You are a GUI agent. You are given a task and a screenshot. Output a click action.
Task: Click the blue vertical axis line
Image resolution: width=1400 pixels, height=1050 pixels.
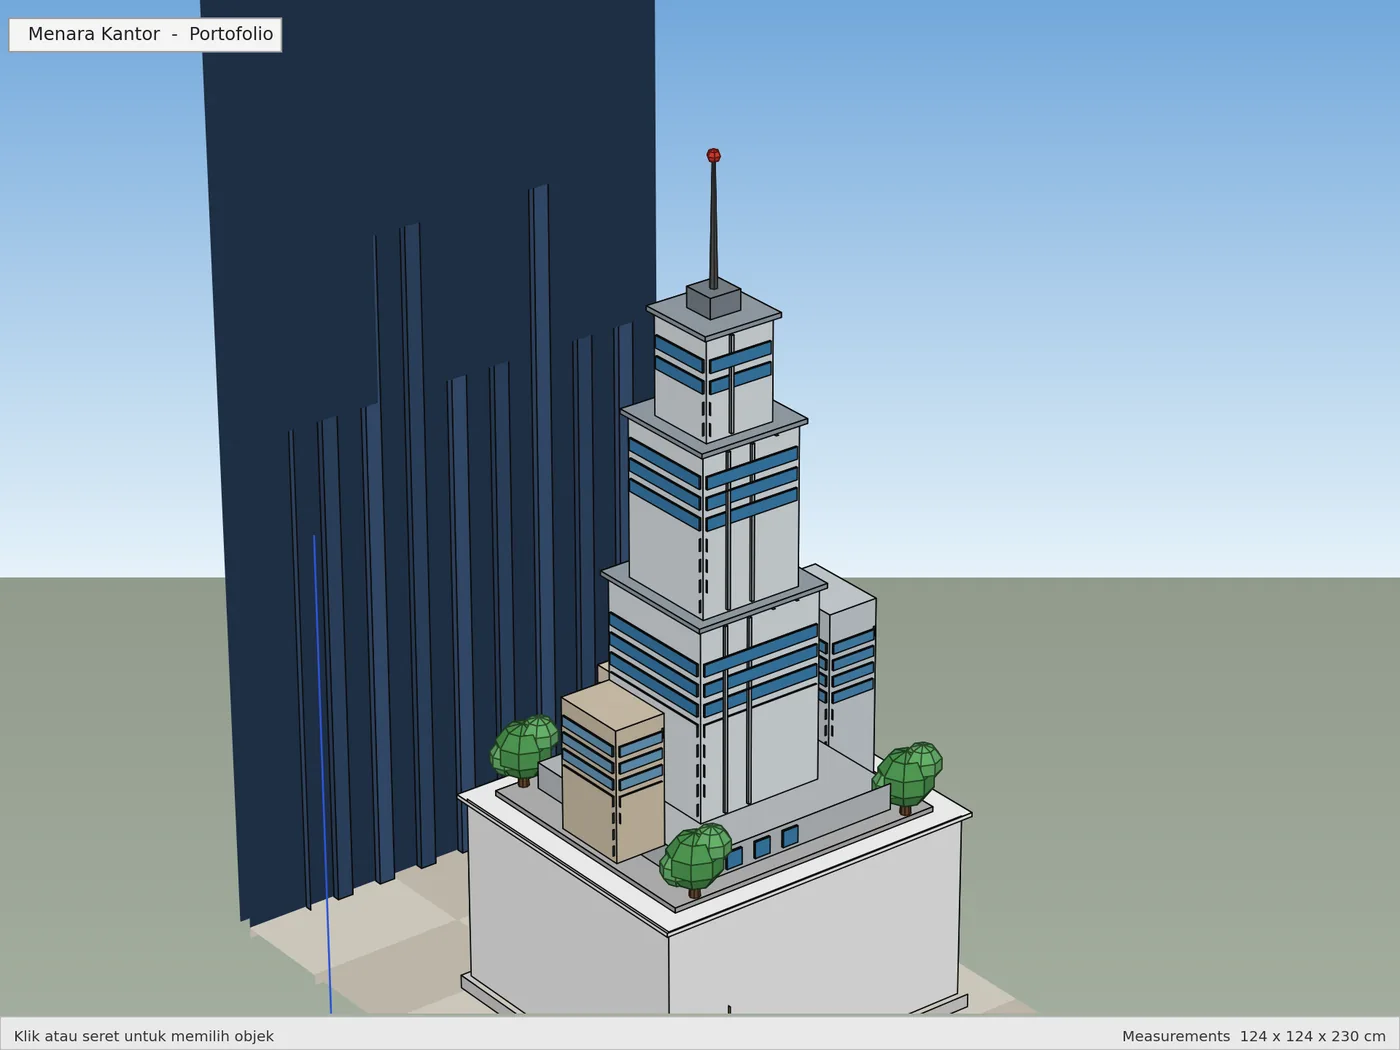click(x=322, y=774)
